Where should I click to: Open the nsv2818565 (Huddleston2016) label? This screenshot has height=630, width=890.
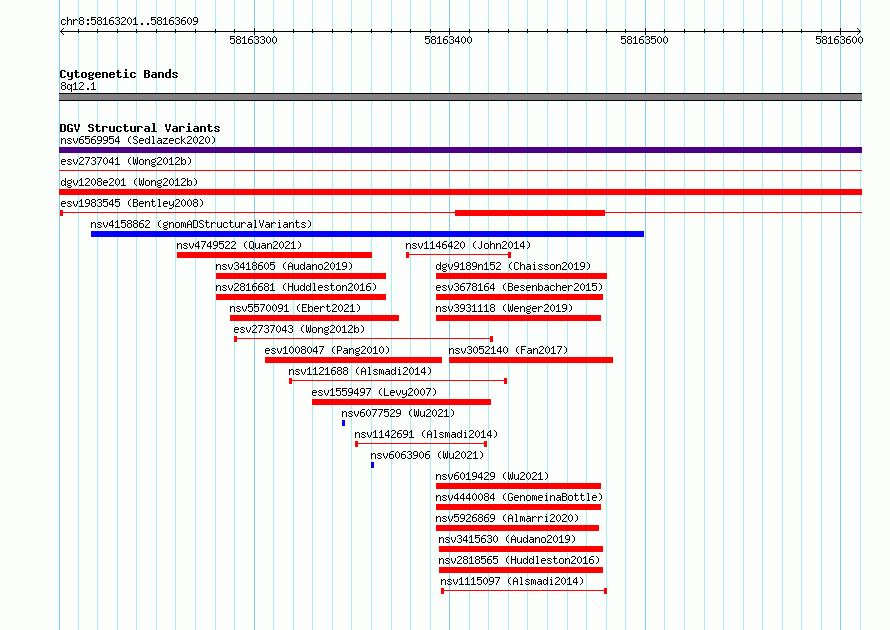pyautogui.click(x=519, y=560)
